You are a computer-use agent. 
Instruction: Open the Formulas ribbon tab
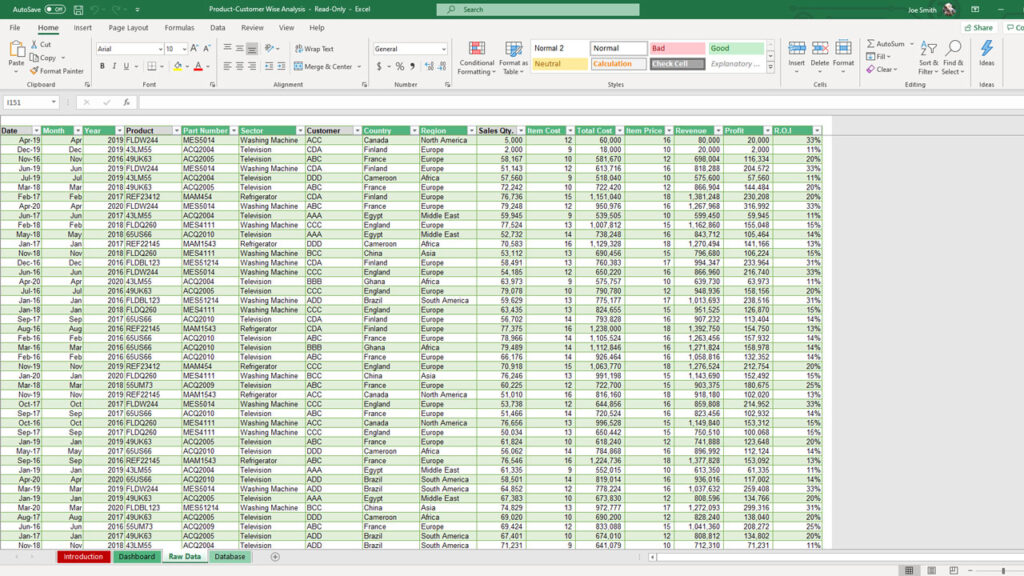[179, 28]
